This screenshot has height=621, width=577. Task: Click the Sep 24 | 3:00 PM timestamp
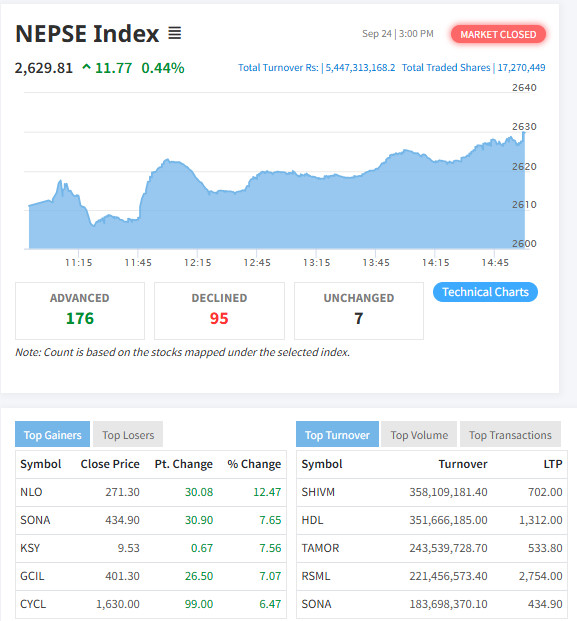pos(398,34)
